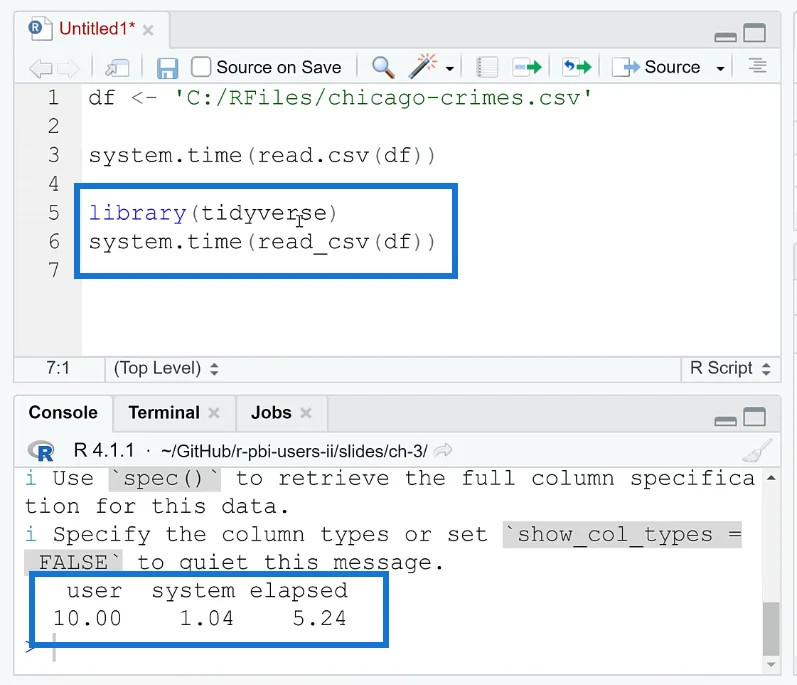The image size is (797, 685).
Task: Close the Untitled1 tab
Action: [148, 30]
